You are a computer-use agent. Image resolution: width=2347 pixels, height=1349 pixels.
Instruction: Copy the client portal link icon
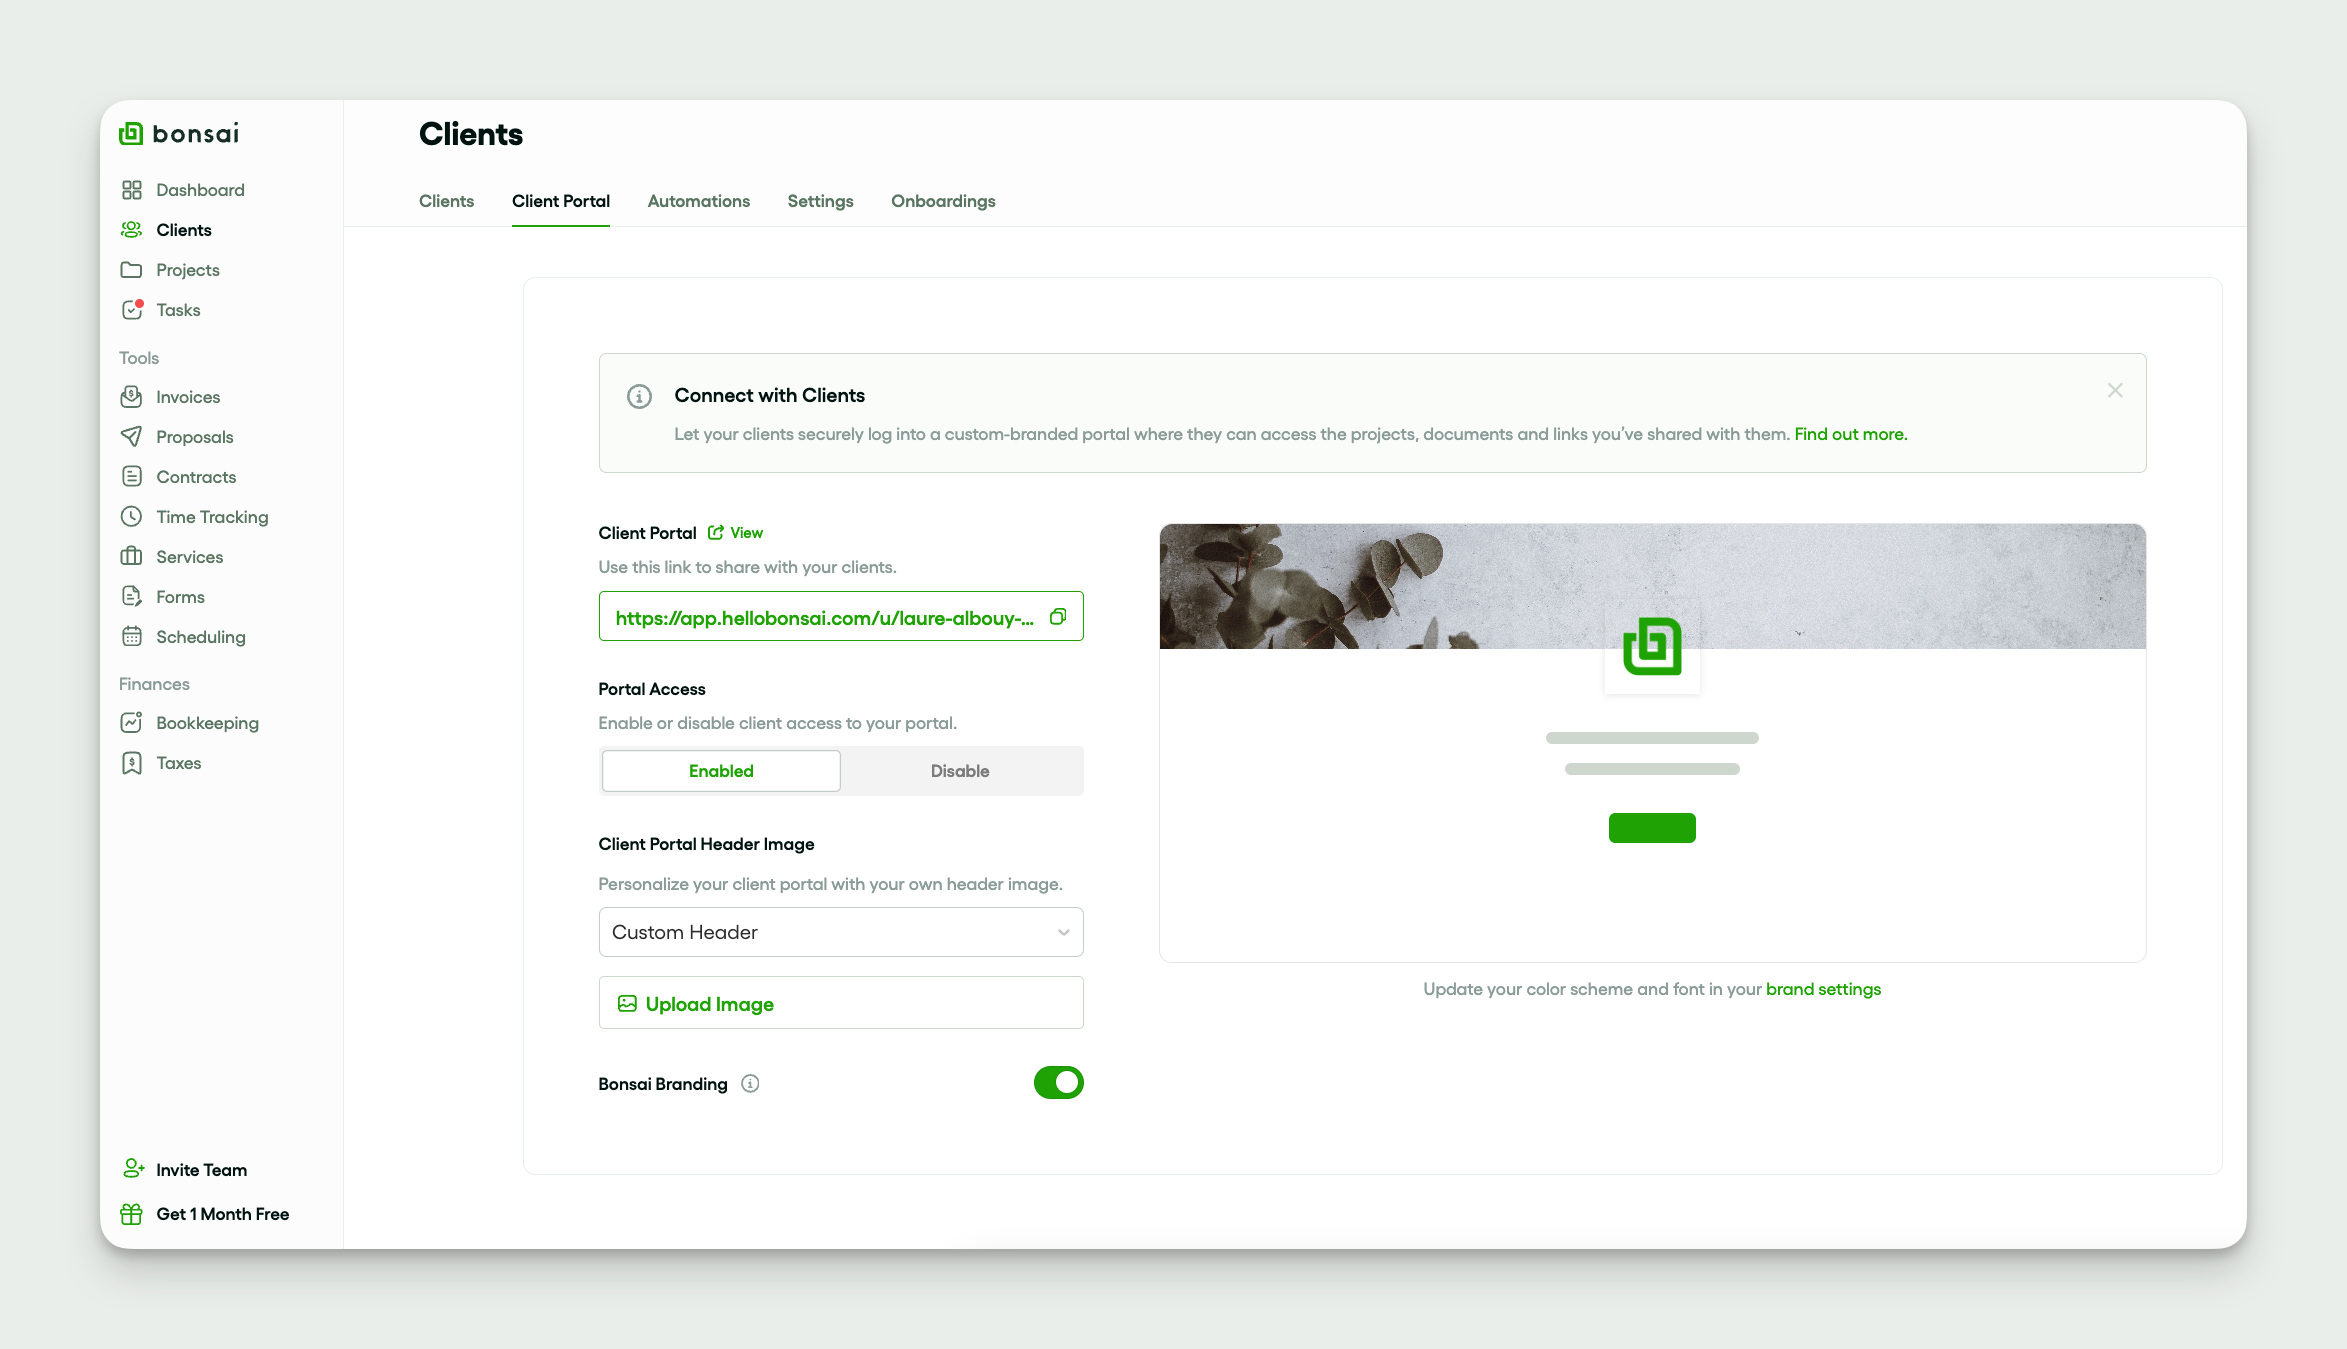1058,617
